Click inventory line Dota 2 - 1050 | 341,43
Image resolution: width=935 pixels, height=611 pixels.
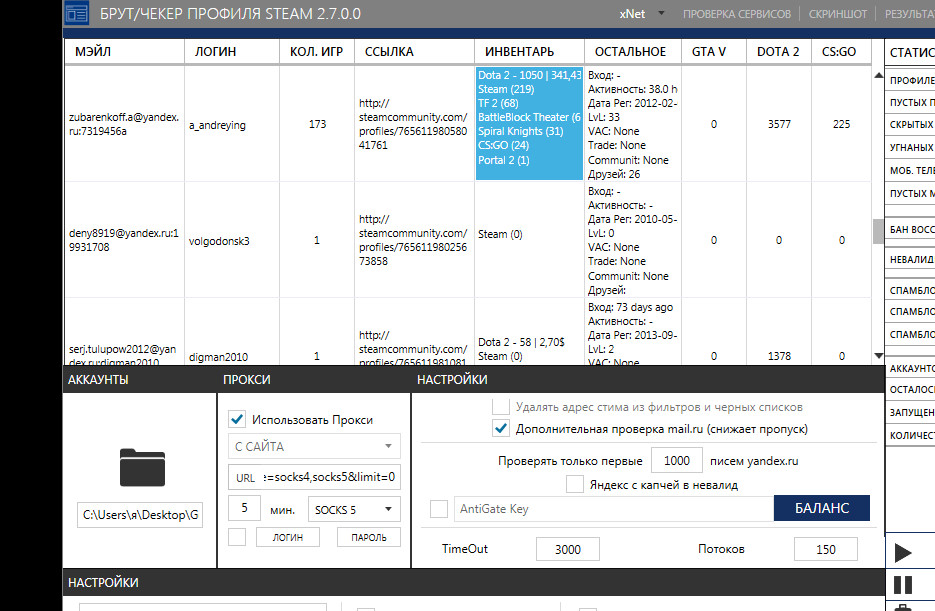pos(530,75)
